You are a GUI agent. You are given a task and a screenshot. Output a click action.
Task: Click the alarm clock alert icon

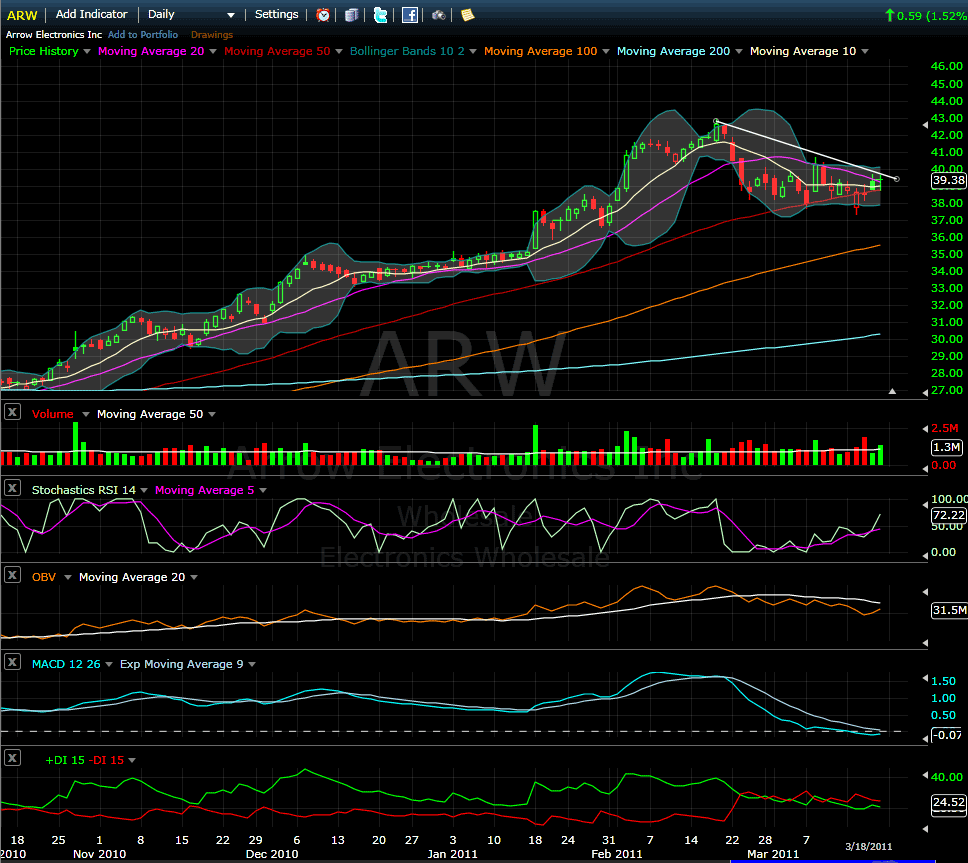point(323,15)
